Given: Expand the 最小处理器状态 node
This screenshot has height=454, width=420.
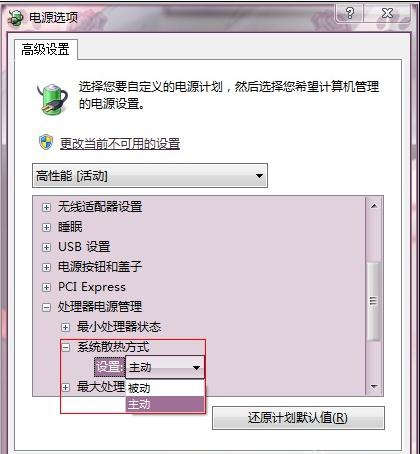Looking at the screenshot, I should pos(66,327).
